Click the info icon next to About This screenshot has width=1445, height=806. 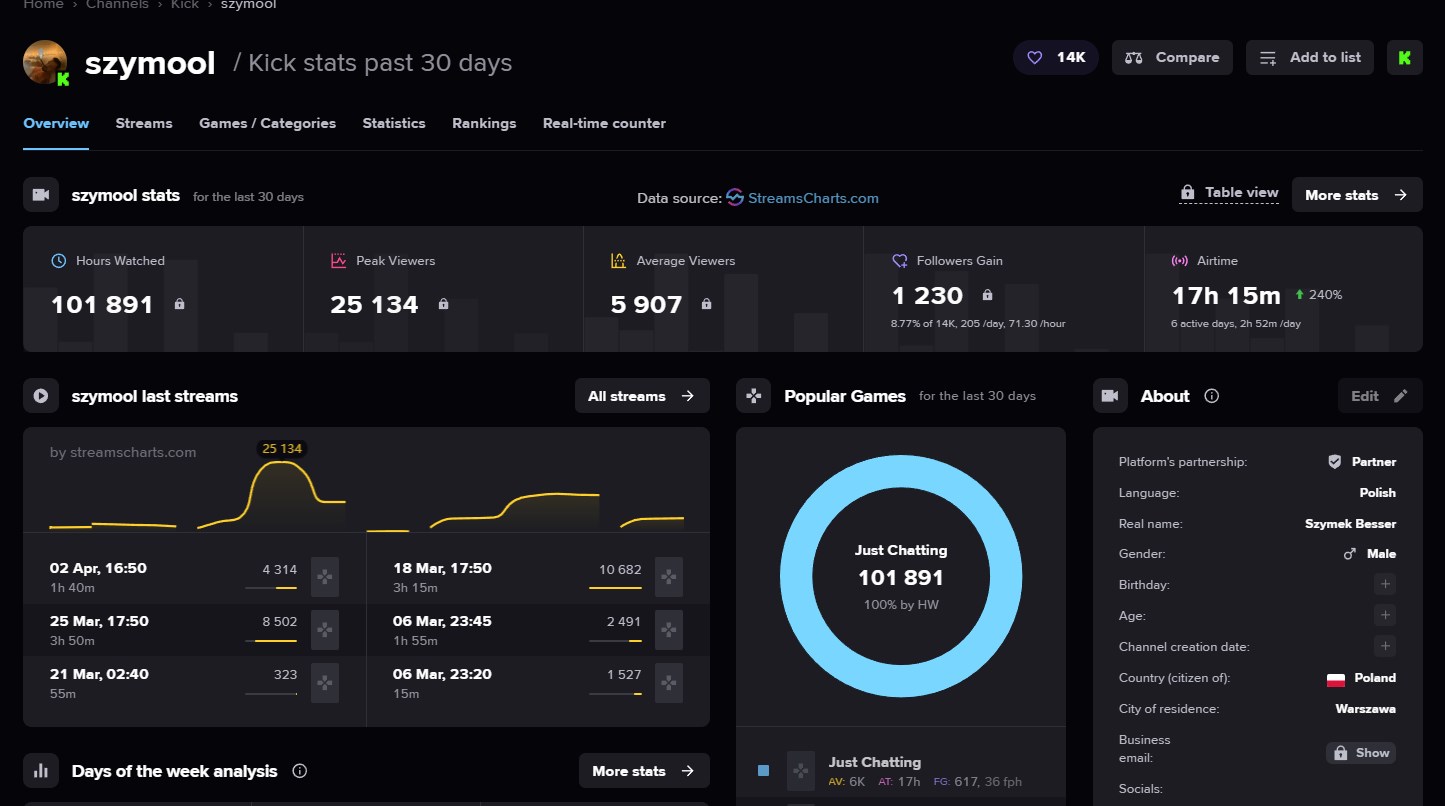(1211, 396)
